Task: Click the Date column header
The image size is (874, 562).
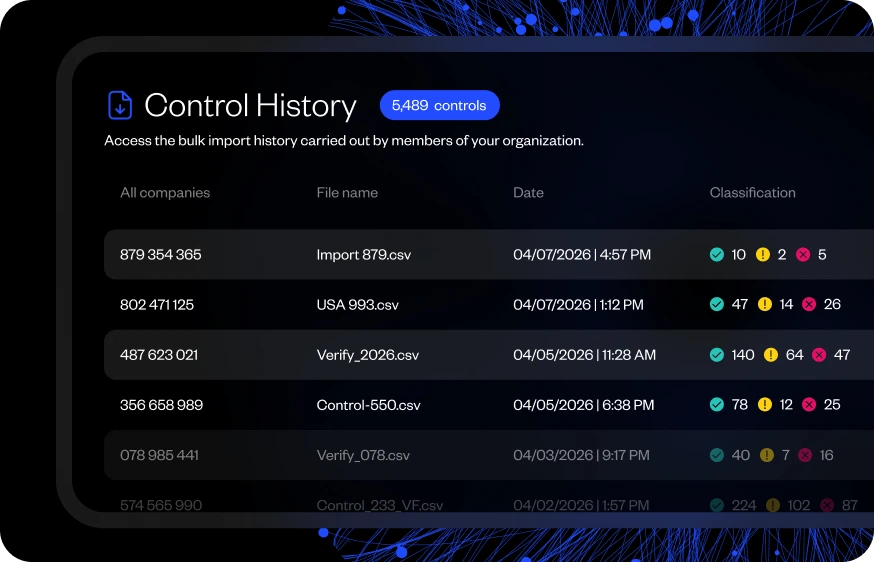Action: coord(528,193)
